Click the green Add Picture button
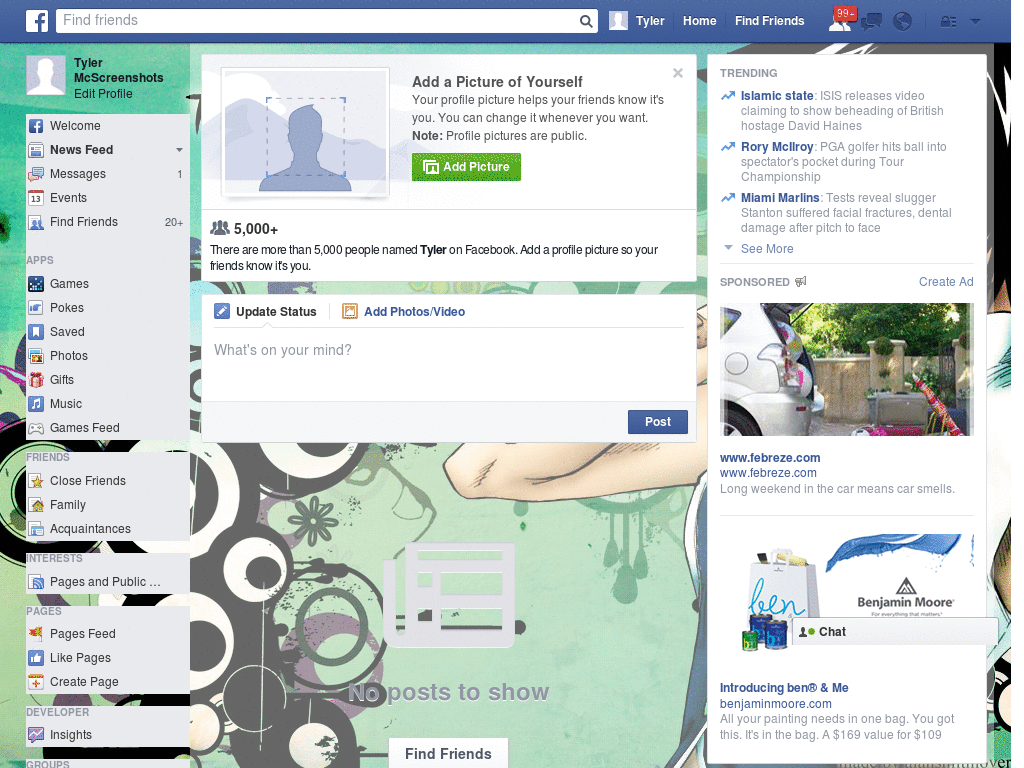 pyautogui.click(x=466, y=167)
